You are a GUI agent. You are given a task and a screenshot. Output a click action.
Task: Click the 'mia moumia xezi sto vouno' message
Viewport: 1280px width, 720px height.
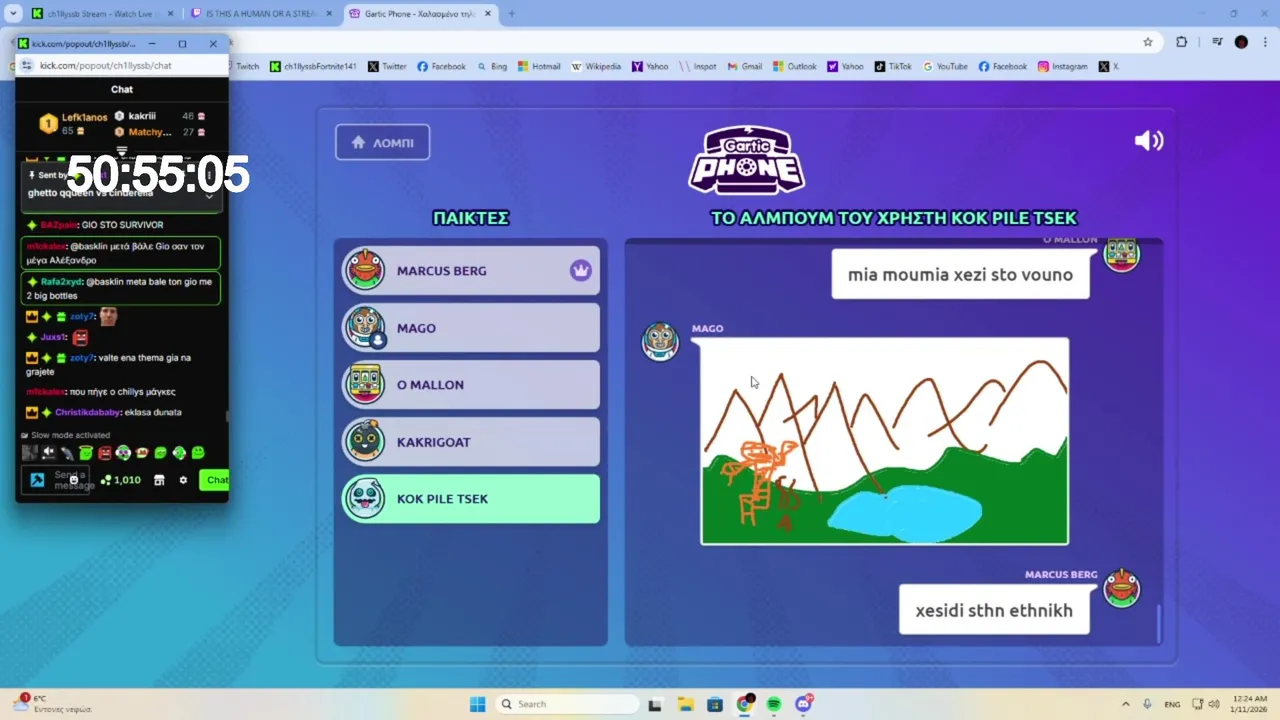(x=960, y=274)
